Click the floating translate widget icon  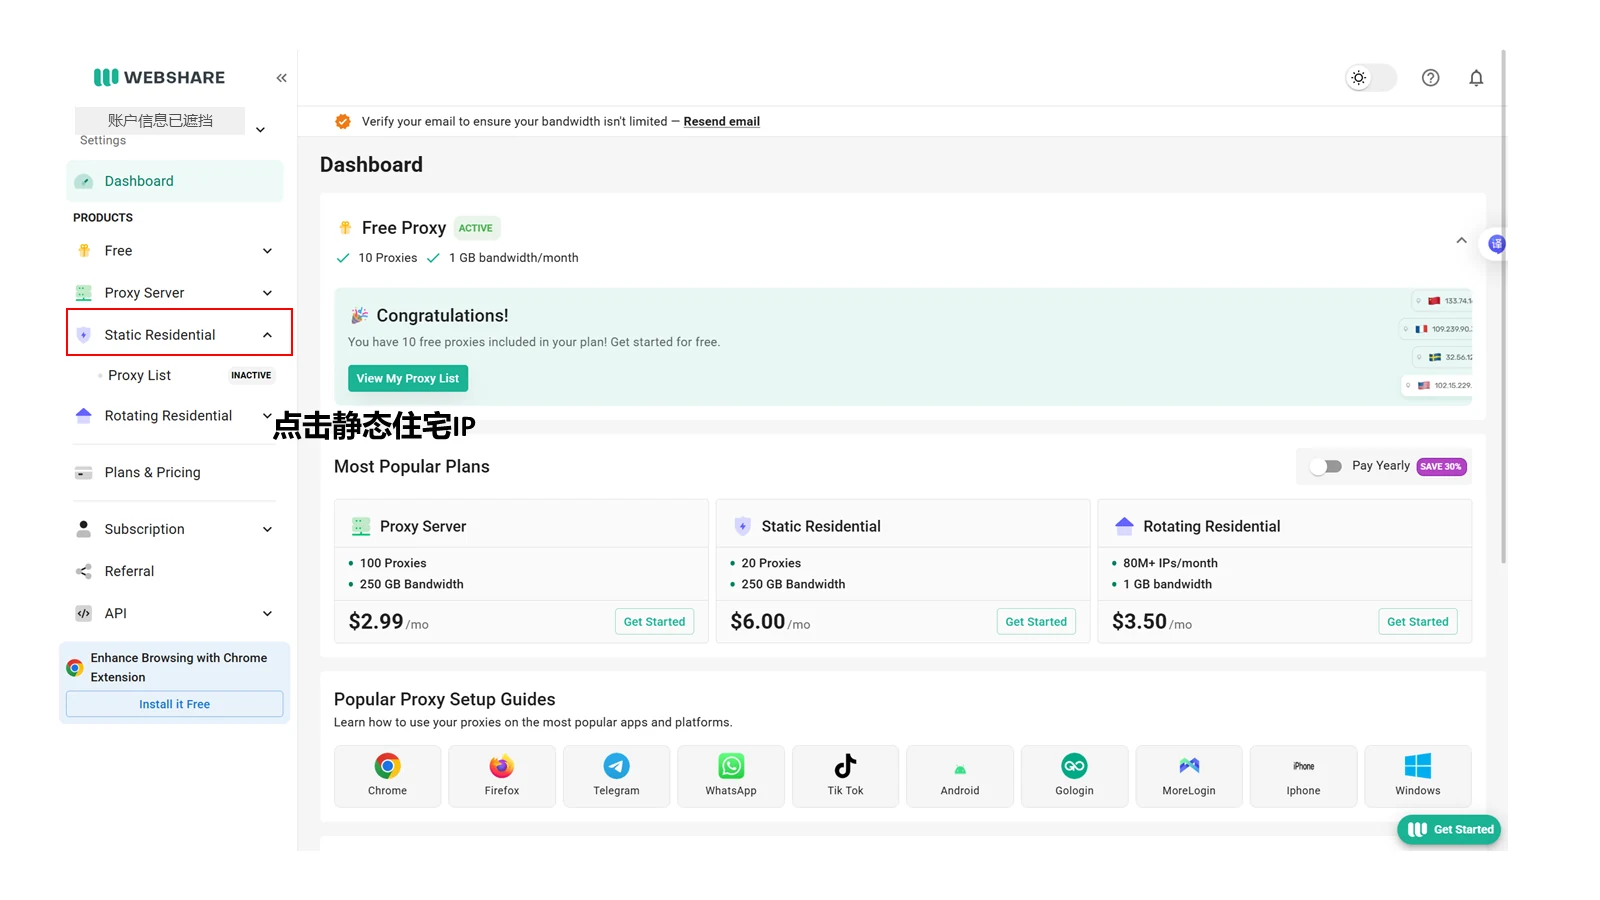pyautogui.click(x=1496, y=243)
